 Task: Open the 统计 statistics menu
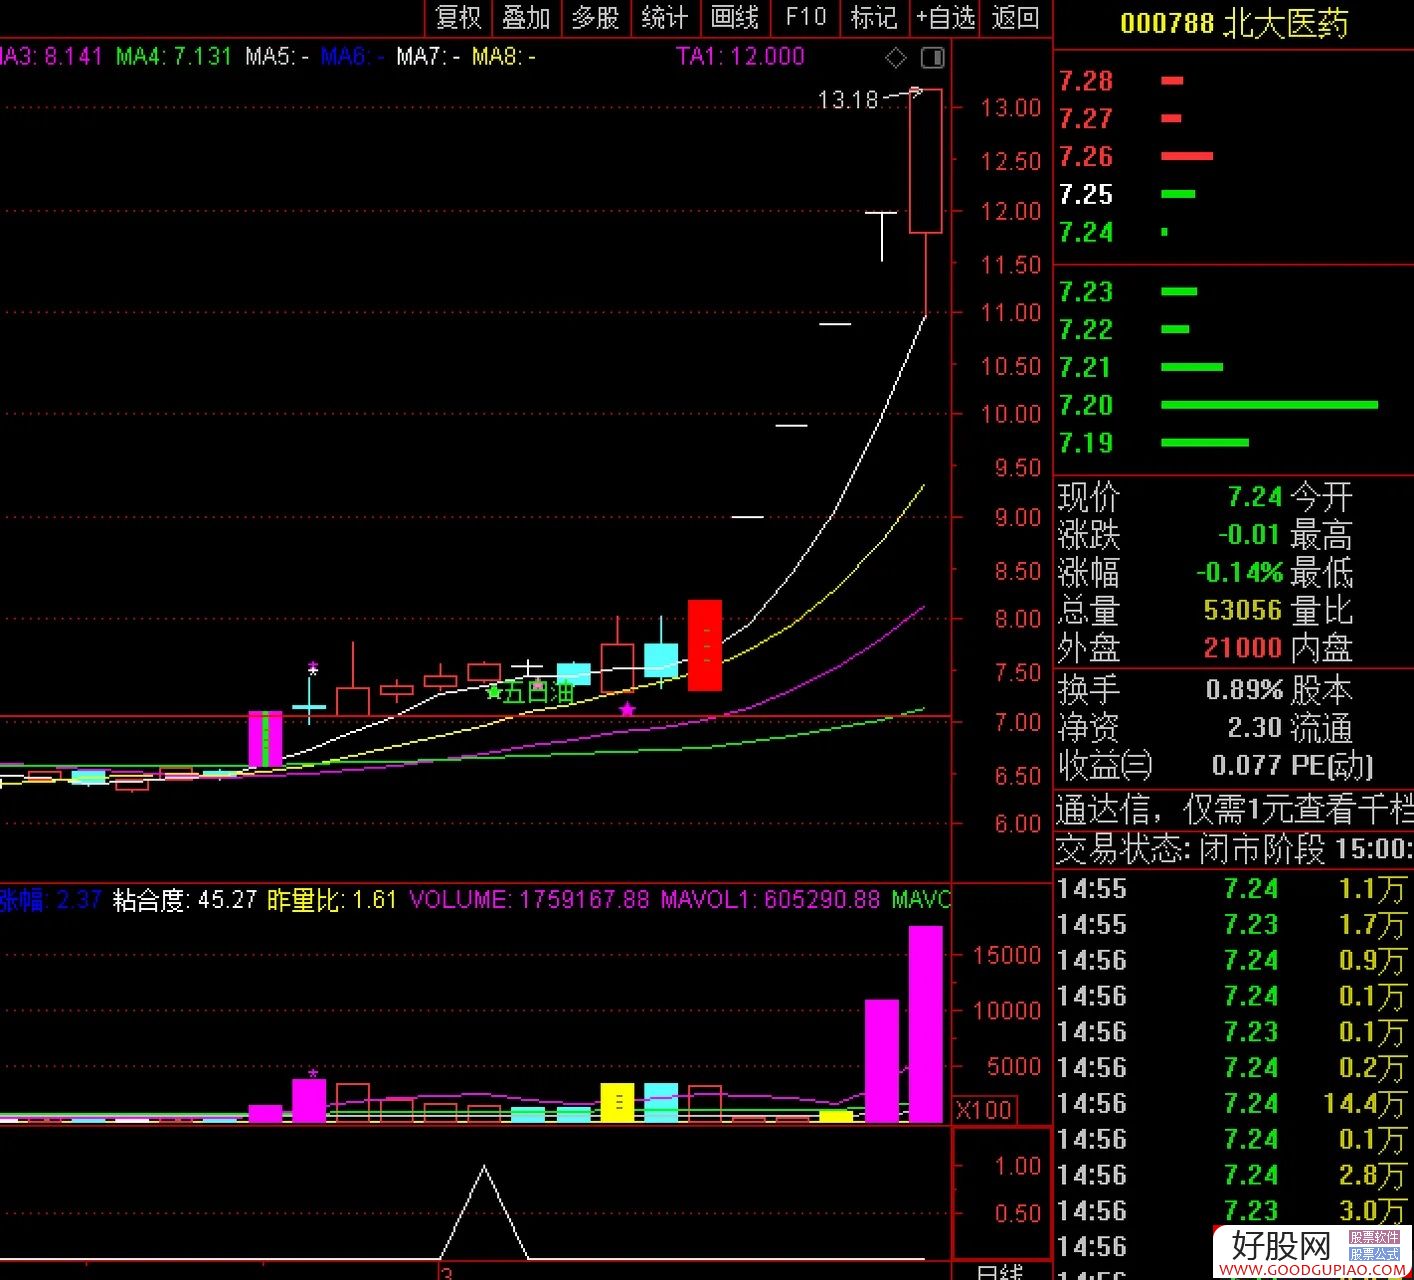(665, 18)
